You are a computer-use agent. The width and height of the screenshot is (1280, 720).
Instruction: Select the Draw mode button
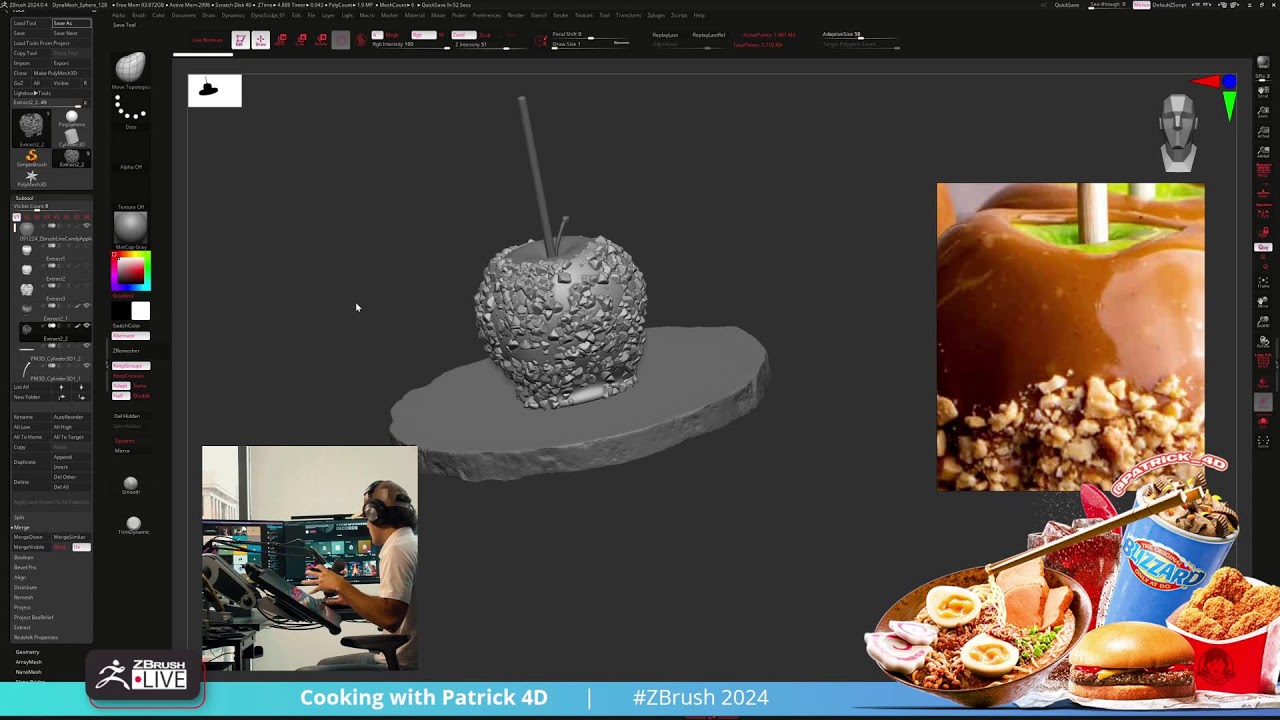[x=260, y=40]
